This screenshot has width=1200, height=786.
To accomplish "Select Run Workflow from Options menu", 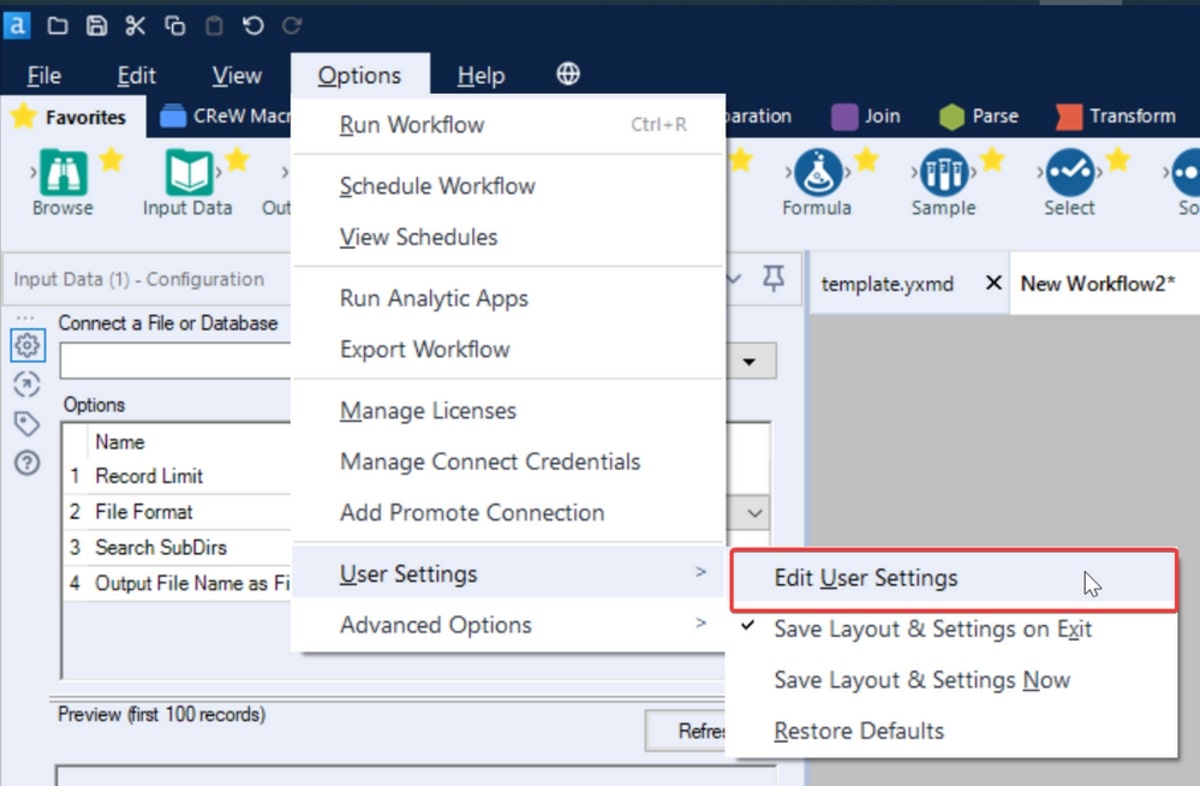I will pyautogui.click(x=412, y=125).
